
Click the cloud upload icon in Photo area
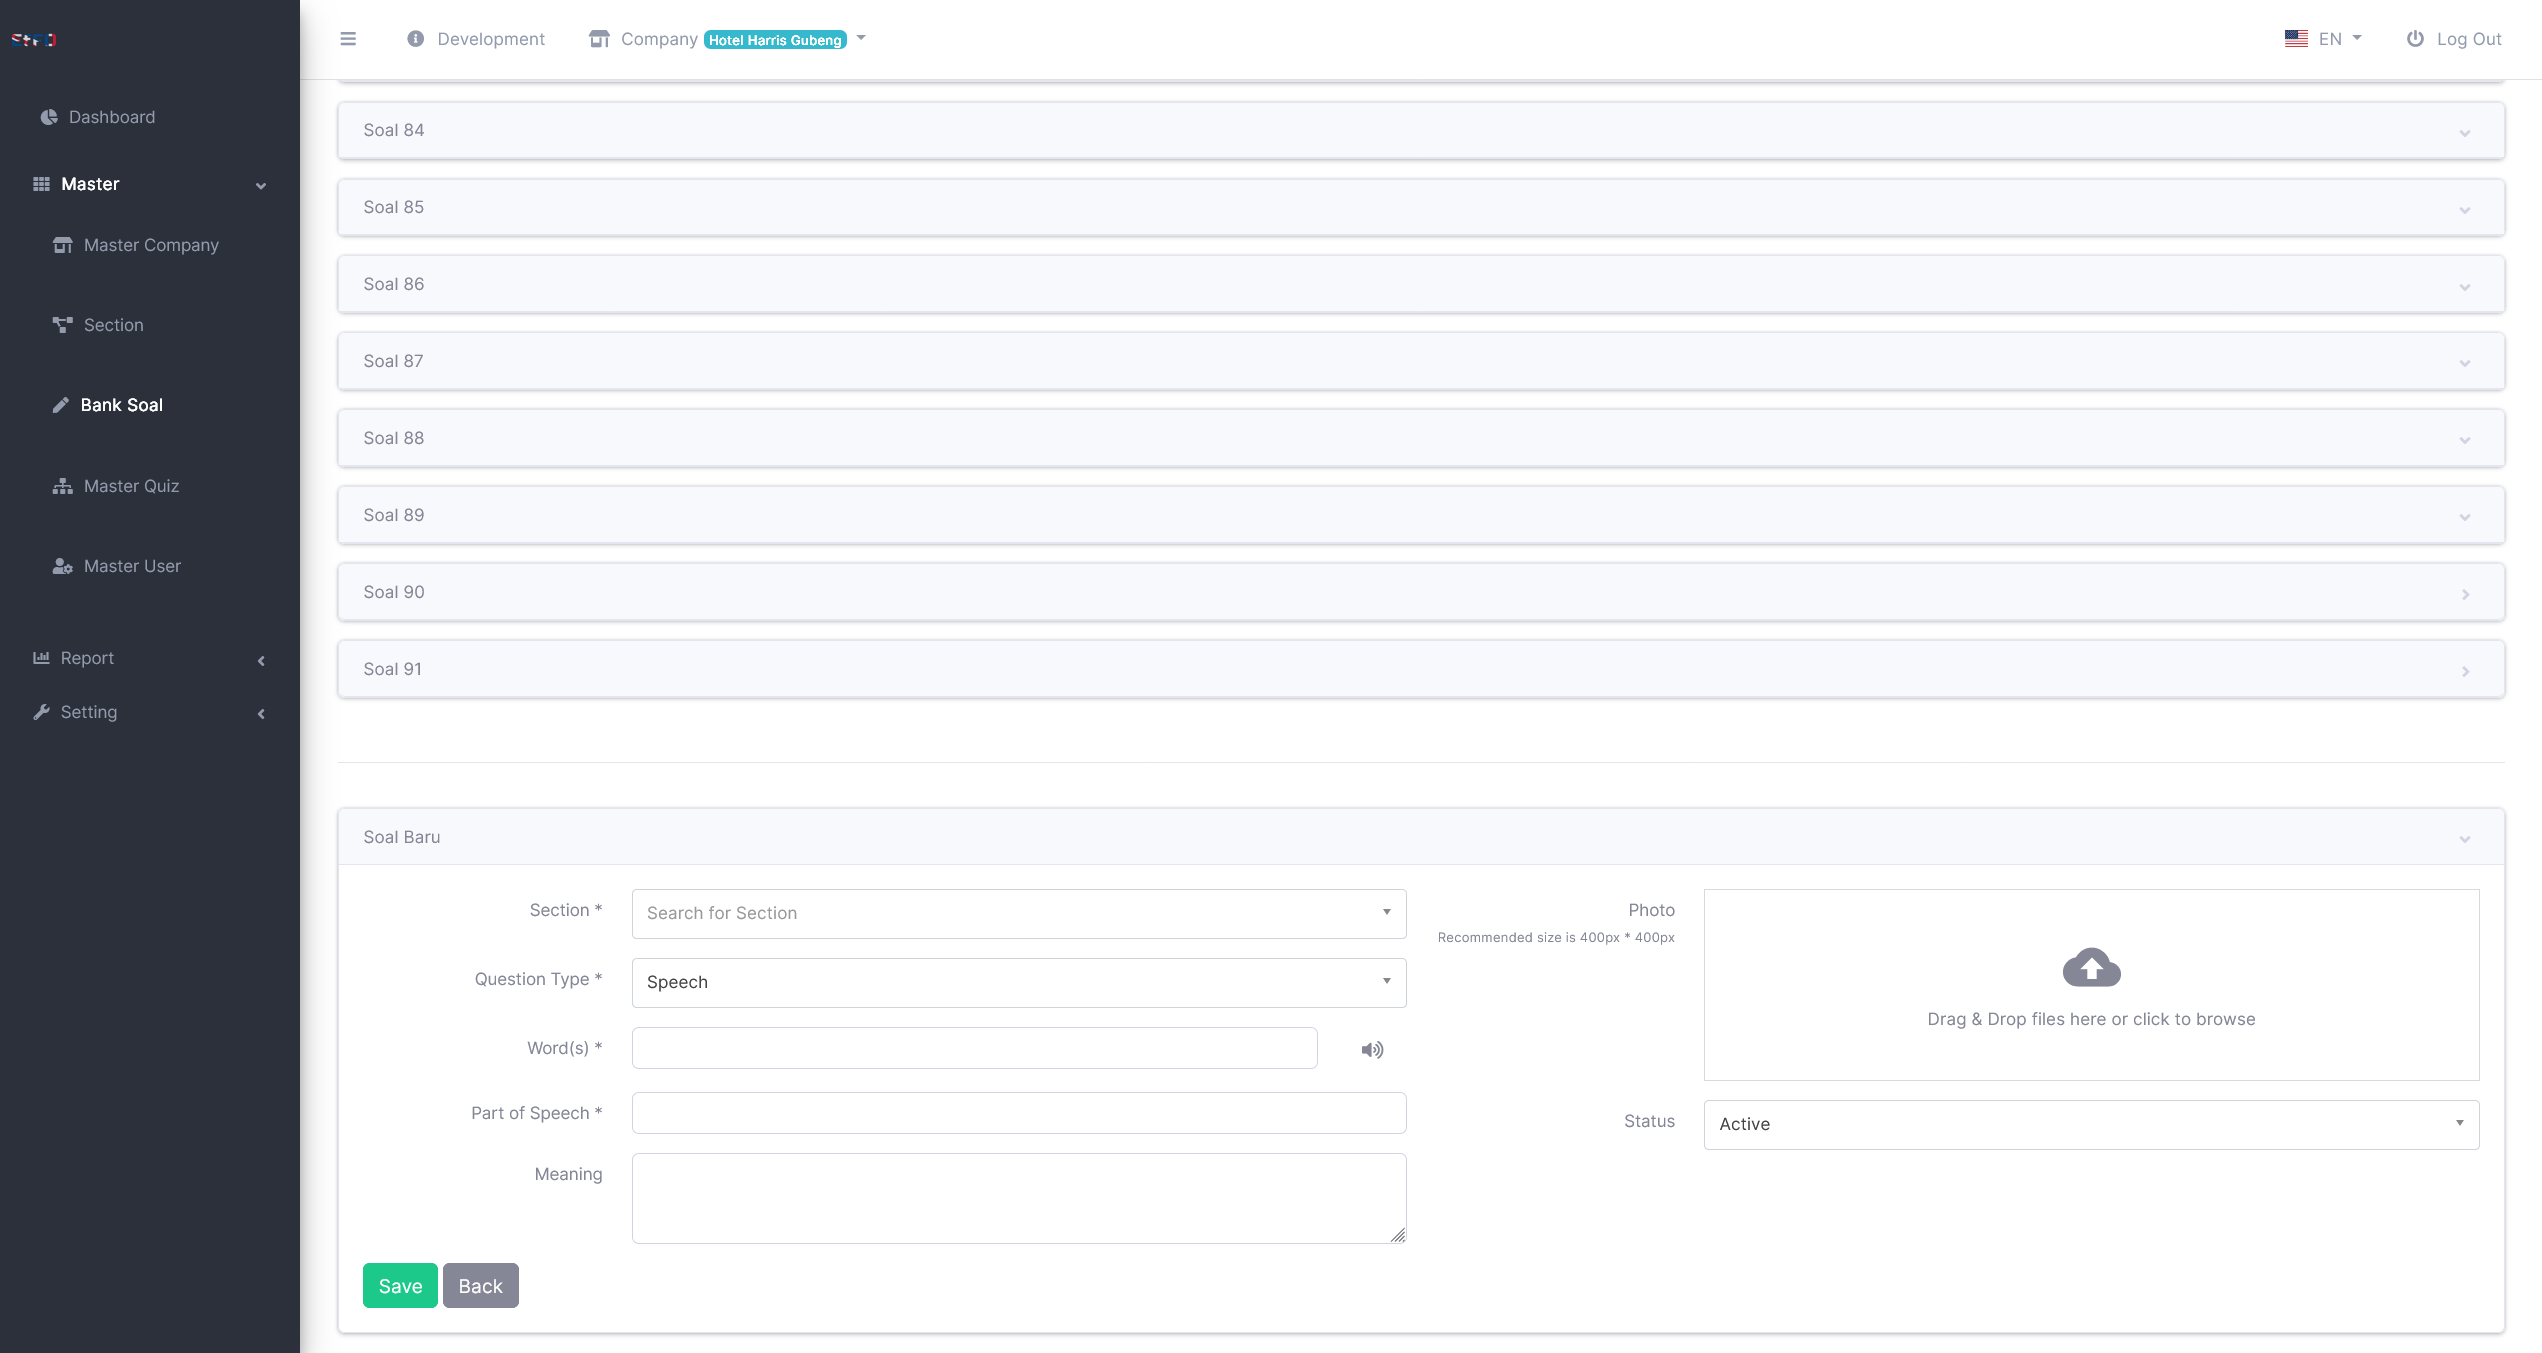click(2091, 967)
